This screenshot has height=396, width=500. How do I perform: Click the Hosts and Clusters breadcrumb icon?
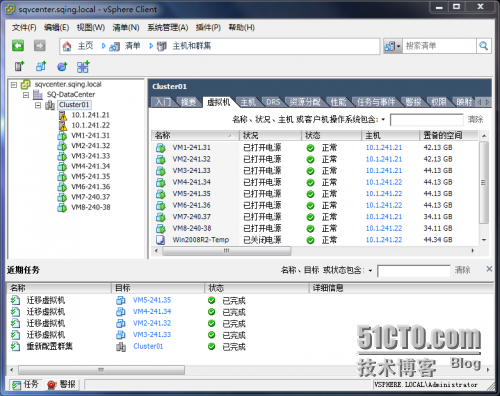coord(162,46)
